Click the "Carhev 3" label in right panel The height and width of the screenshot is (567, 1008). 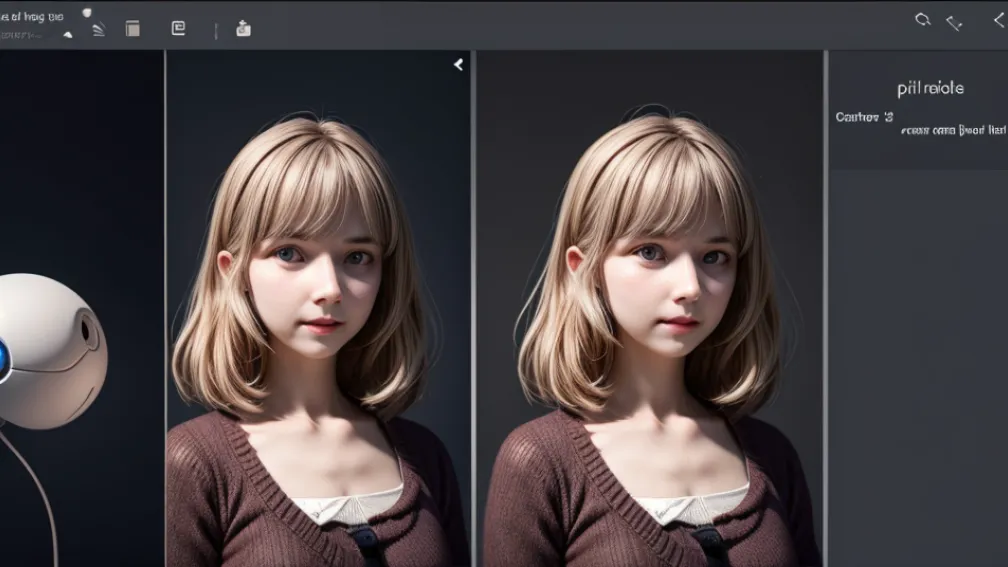864,117
